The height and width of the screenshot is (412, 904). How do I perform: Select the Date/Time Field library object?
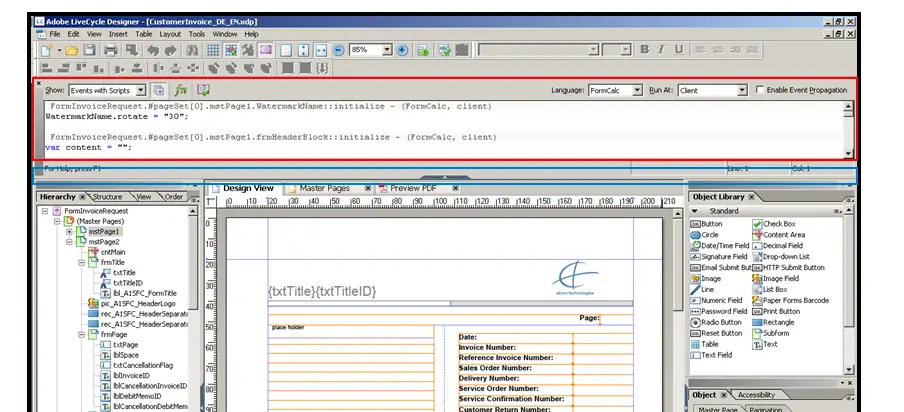[x=720, y=245]
